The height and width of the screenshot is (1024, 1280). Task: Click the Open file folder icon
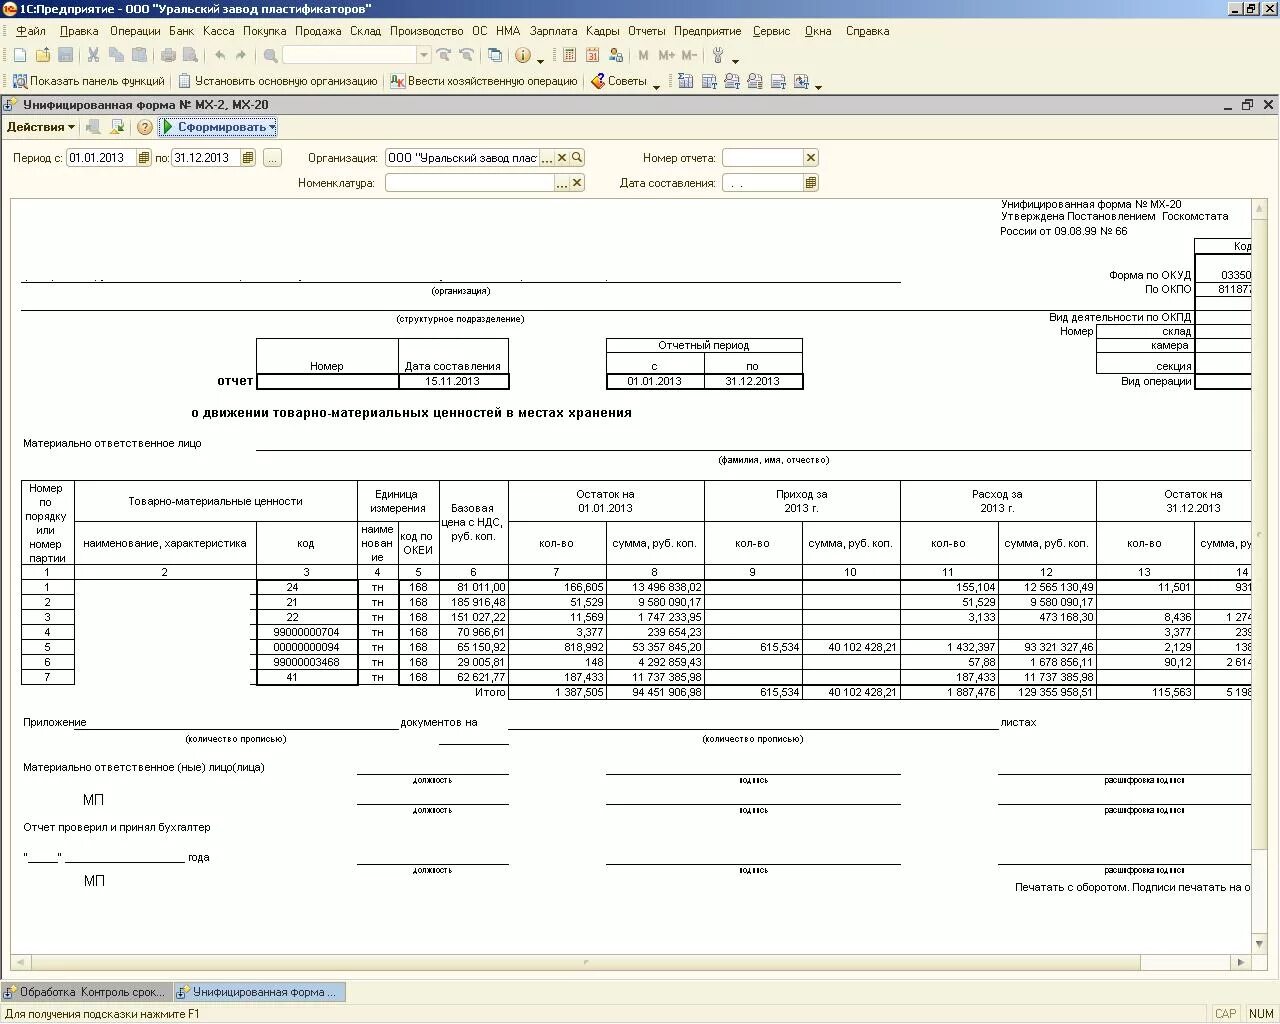(42, 55)
